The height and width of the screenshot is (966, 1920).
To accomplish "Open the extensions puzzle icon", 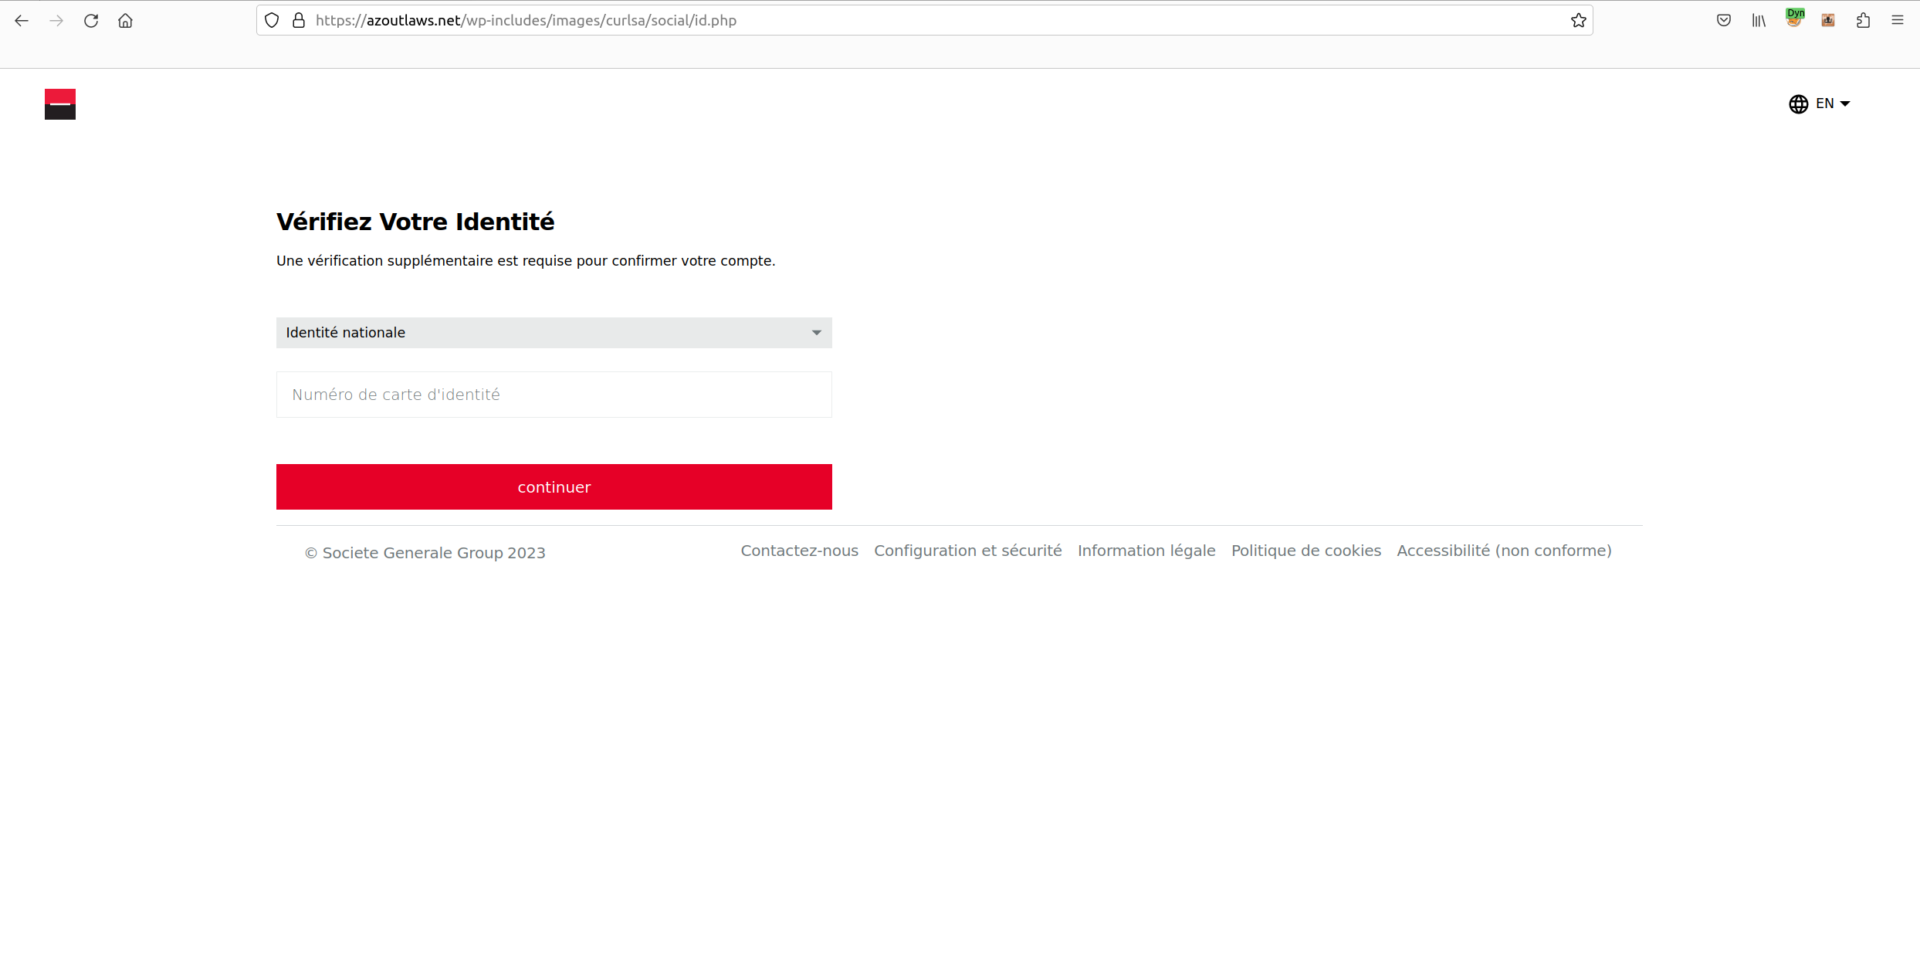I will tap(1863, 20).
